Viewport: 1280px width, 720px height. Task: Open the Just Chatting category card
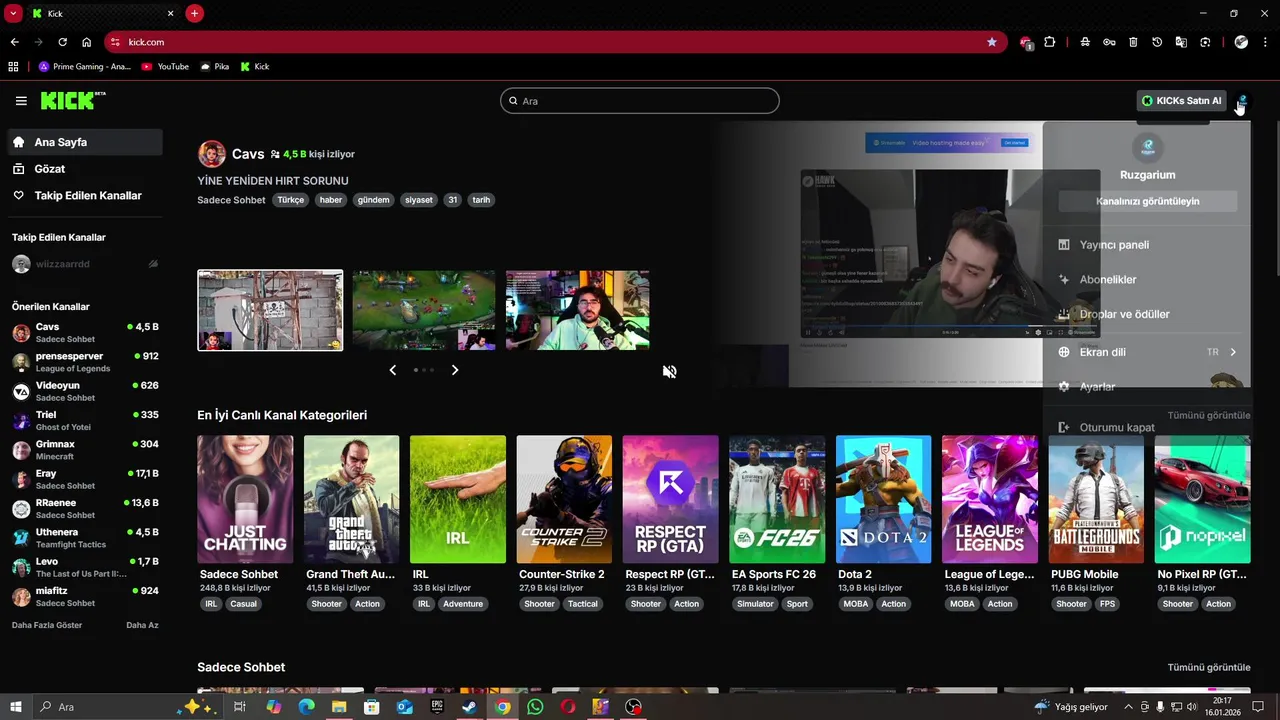tap(245, 499)
